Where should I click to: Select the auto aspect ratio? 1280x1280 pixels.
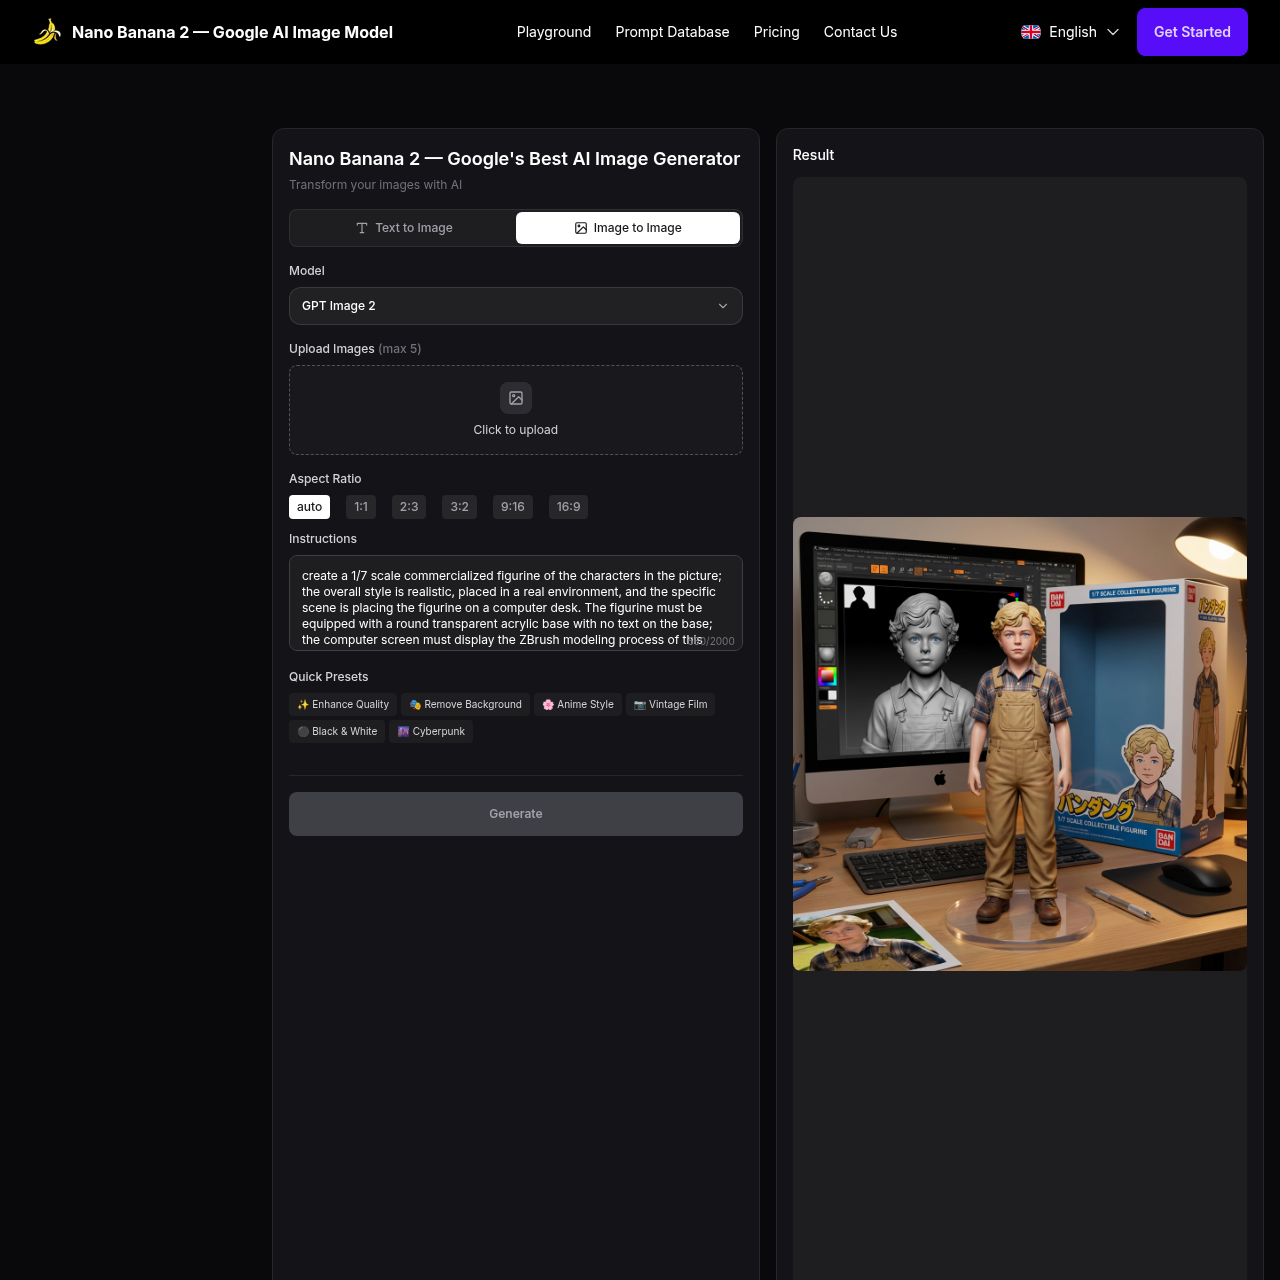click(309, 507)
